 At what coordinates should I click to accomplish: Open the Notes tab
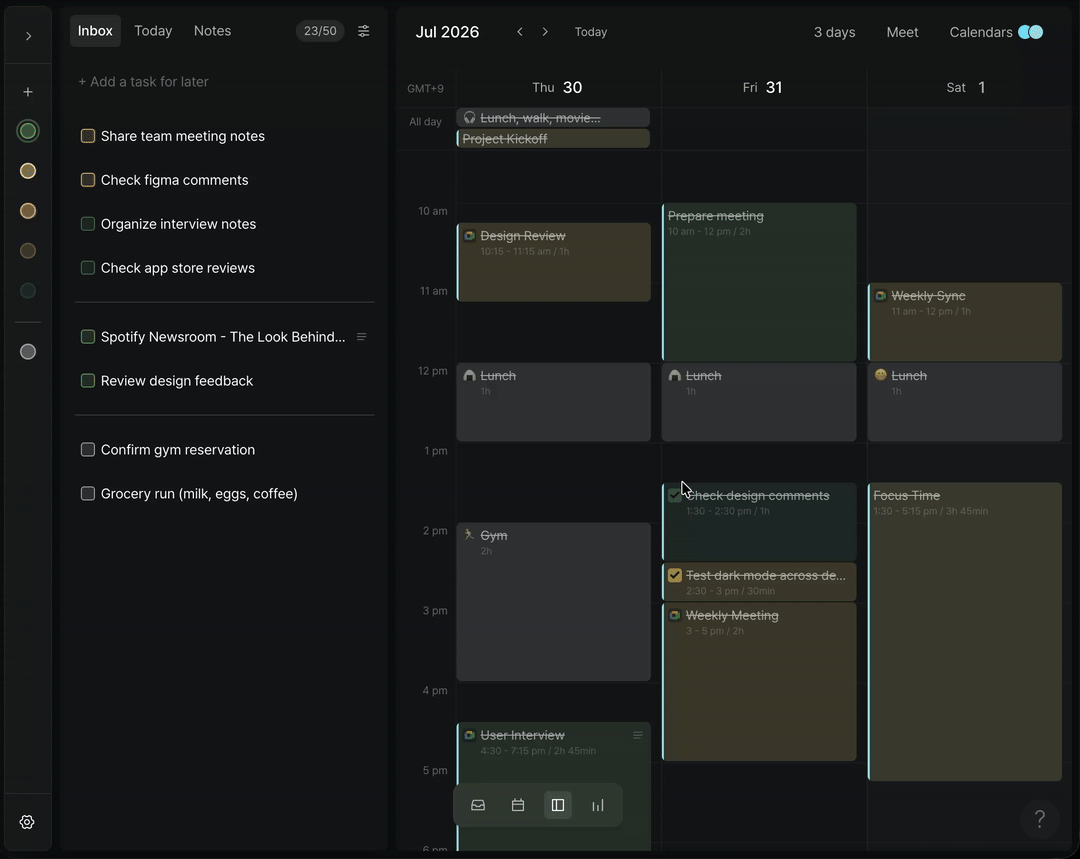(212, 31)
